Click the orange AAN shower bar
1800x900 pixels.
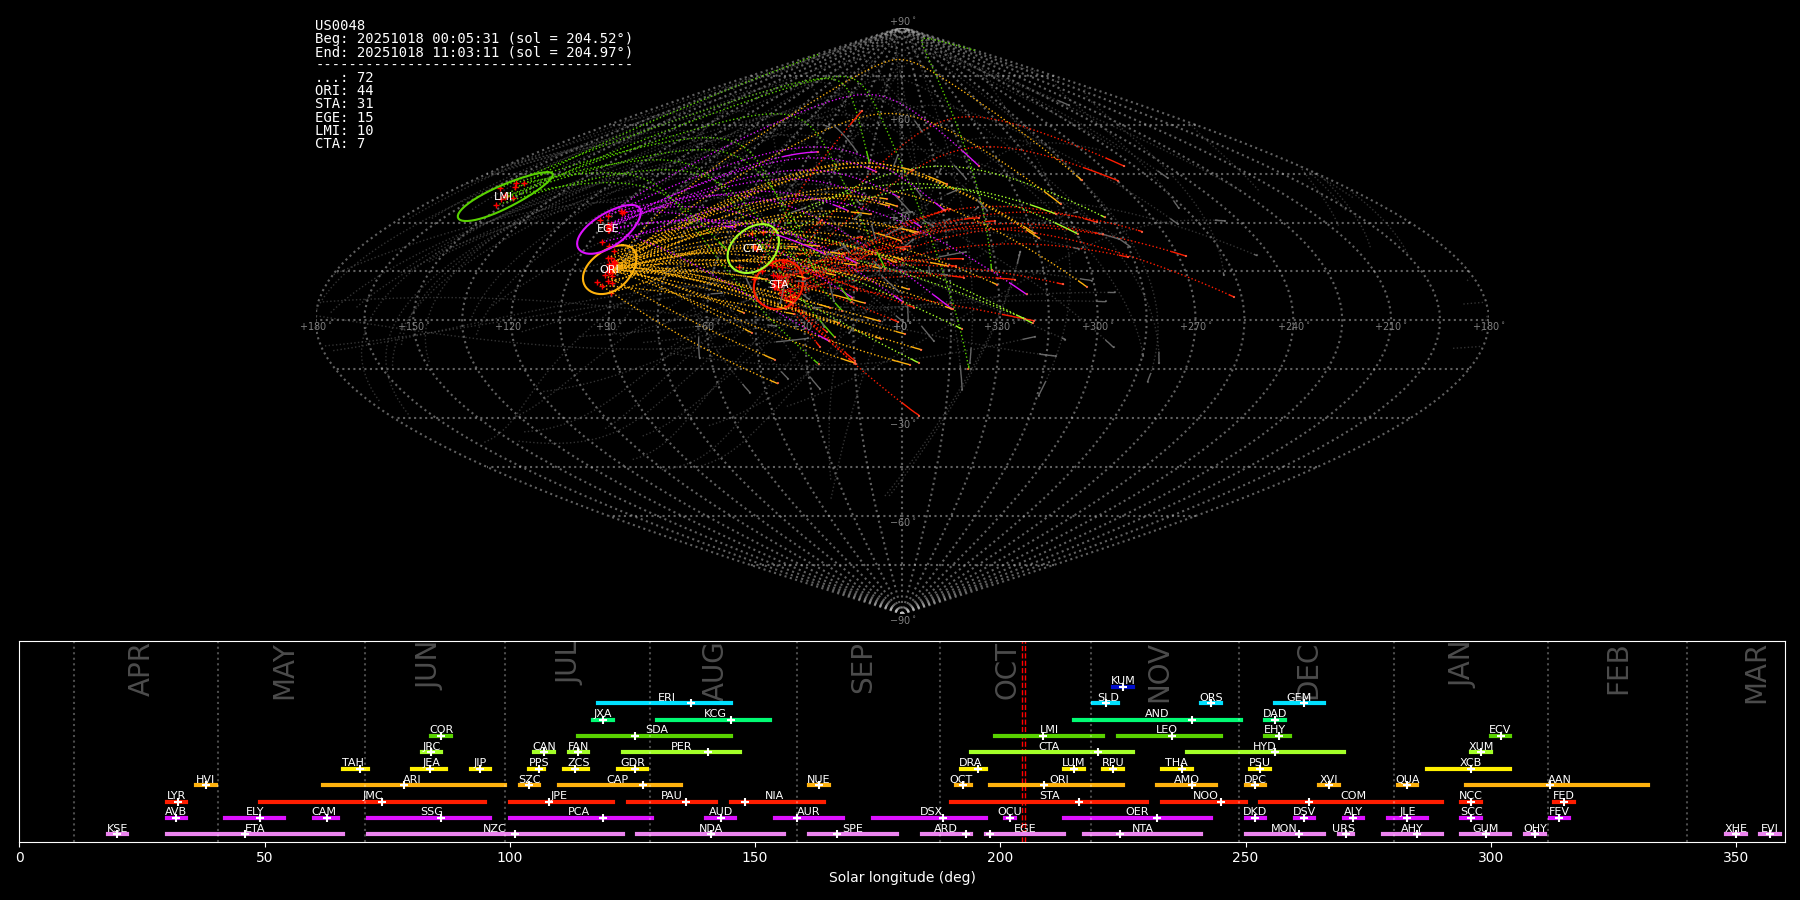click(1557, 785)
